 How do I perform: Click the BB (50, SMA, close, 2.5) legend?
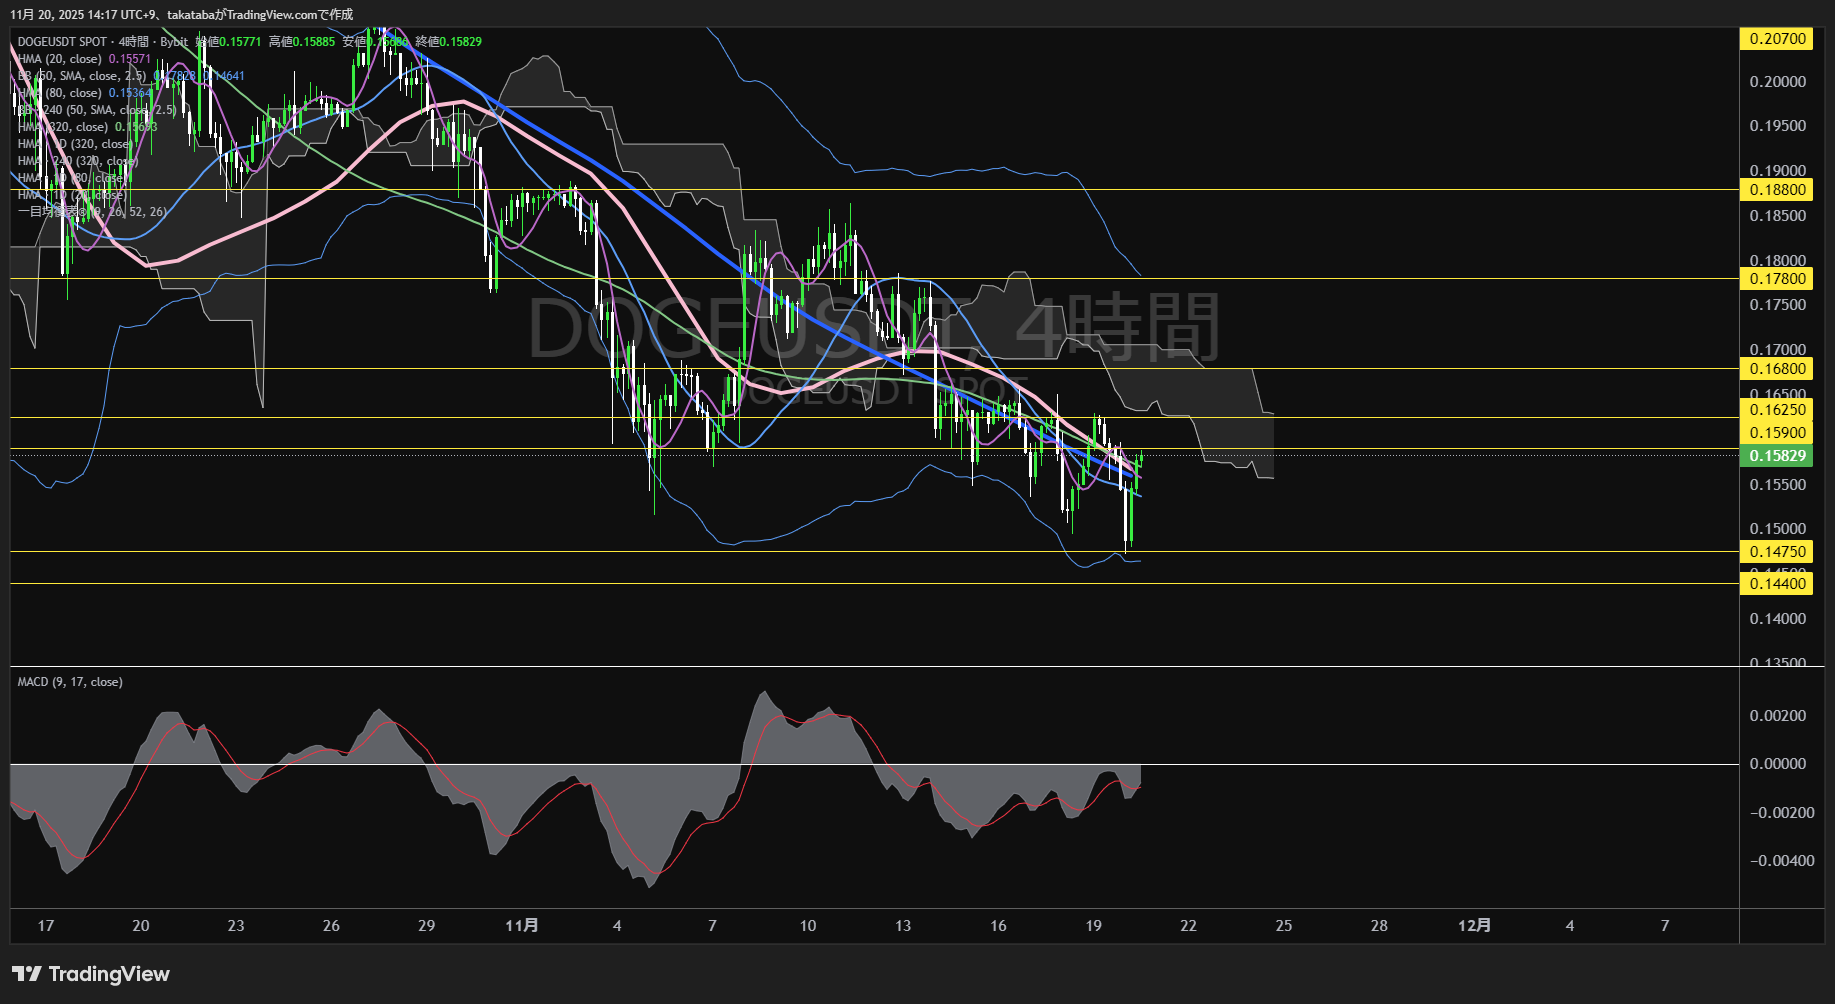pos(82,76)
